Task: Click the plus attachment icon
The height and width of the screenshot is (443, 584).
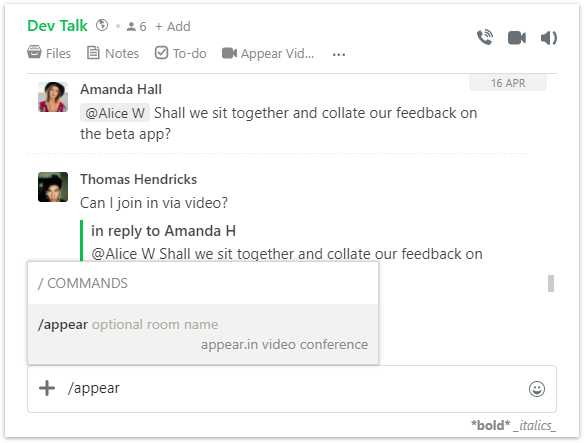Action: click(x=47, y=388)
